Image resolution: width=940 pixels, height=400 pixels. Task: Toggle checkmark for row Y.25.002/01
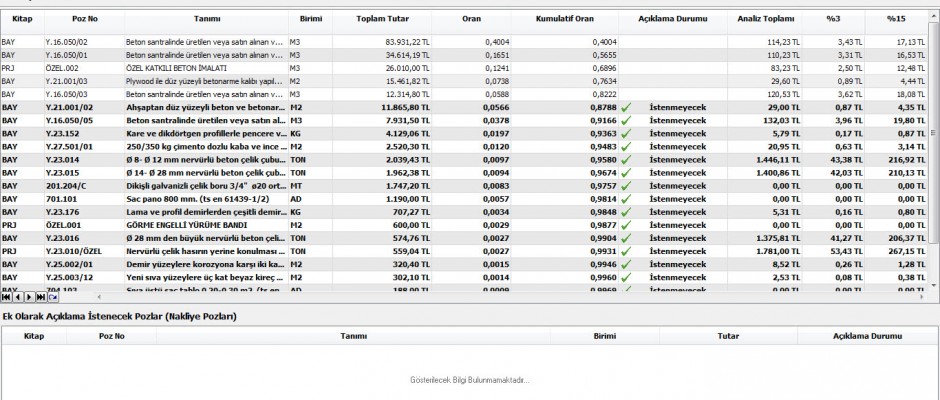point(626,263)
